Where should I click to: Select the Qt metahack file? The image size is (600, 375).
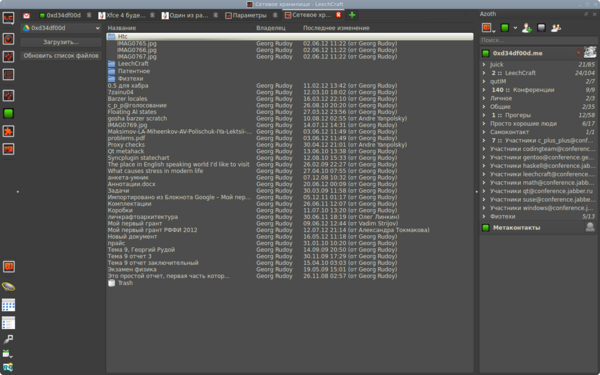(x=290, y=151)
